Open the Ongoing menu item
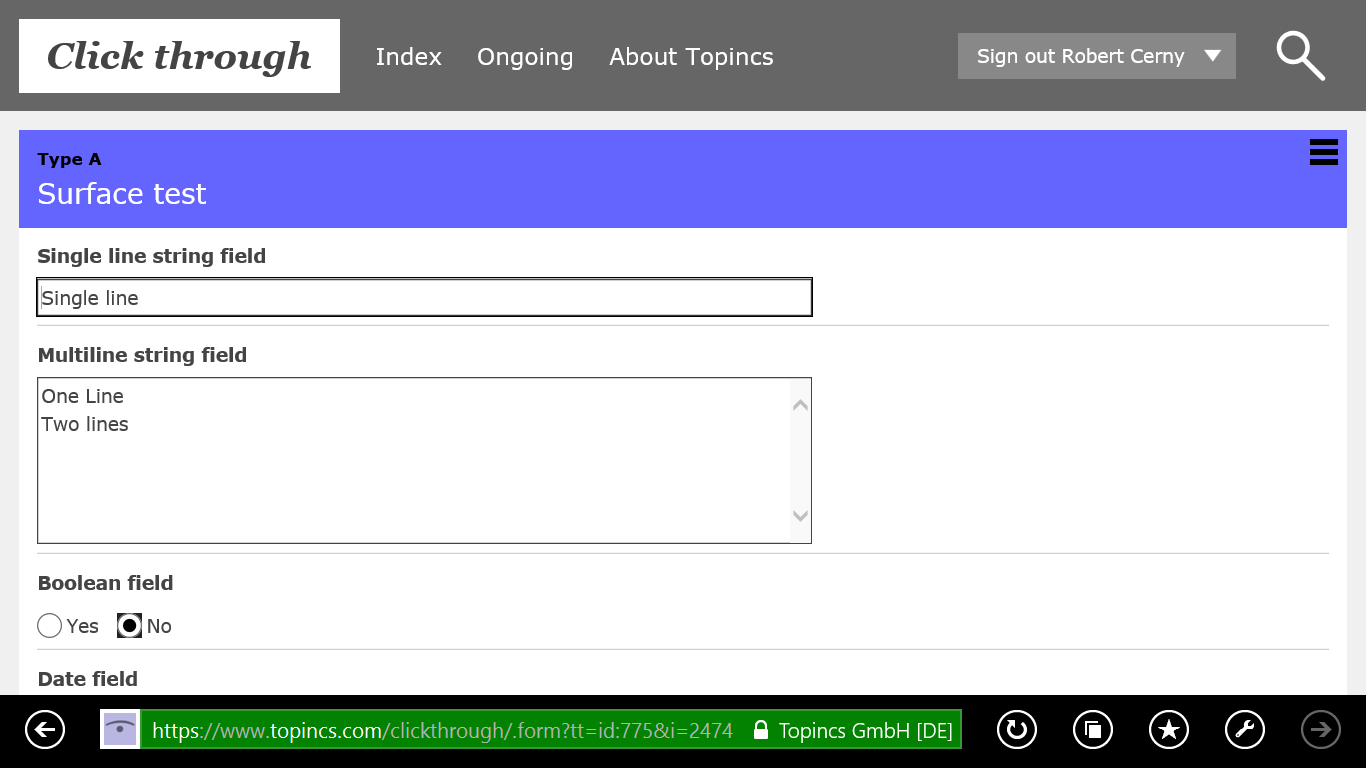1366x768 pixels. (525, 57)
